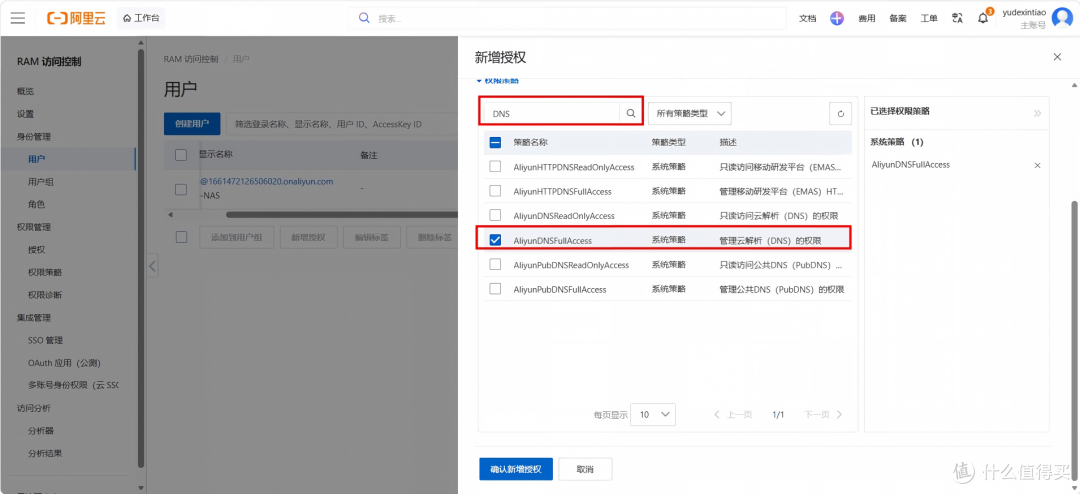Open 概览 in RAM sidebar

click(25, 91)
